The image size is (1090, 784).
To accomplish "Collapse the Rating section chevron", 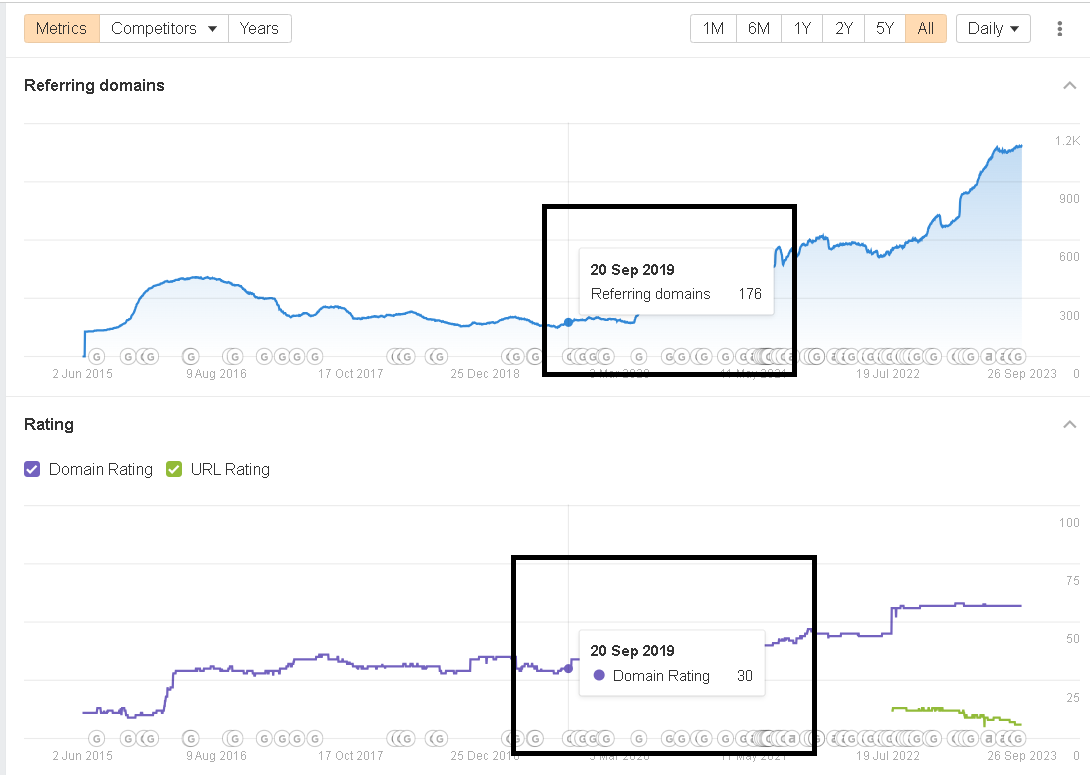I will (x=1069, y=425).
